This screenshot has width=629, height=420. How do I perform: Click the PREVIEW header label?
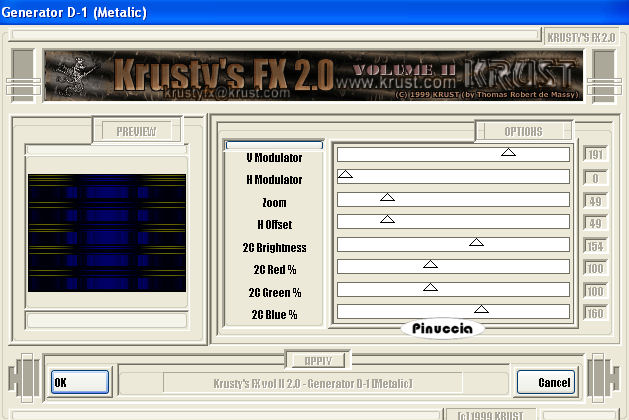click(136, 132)
